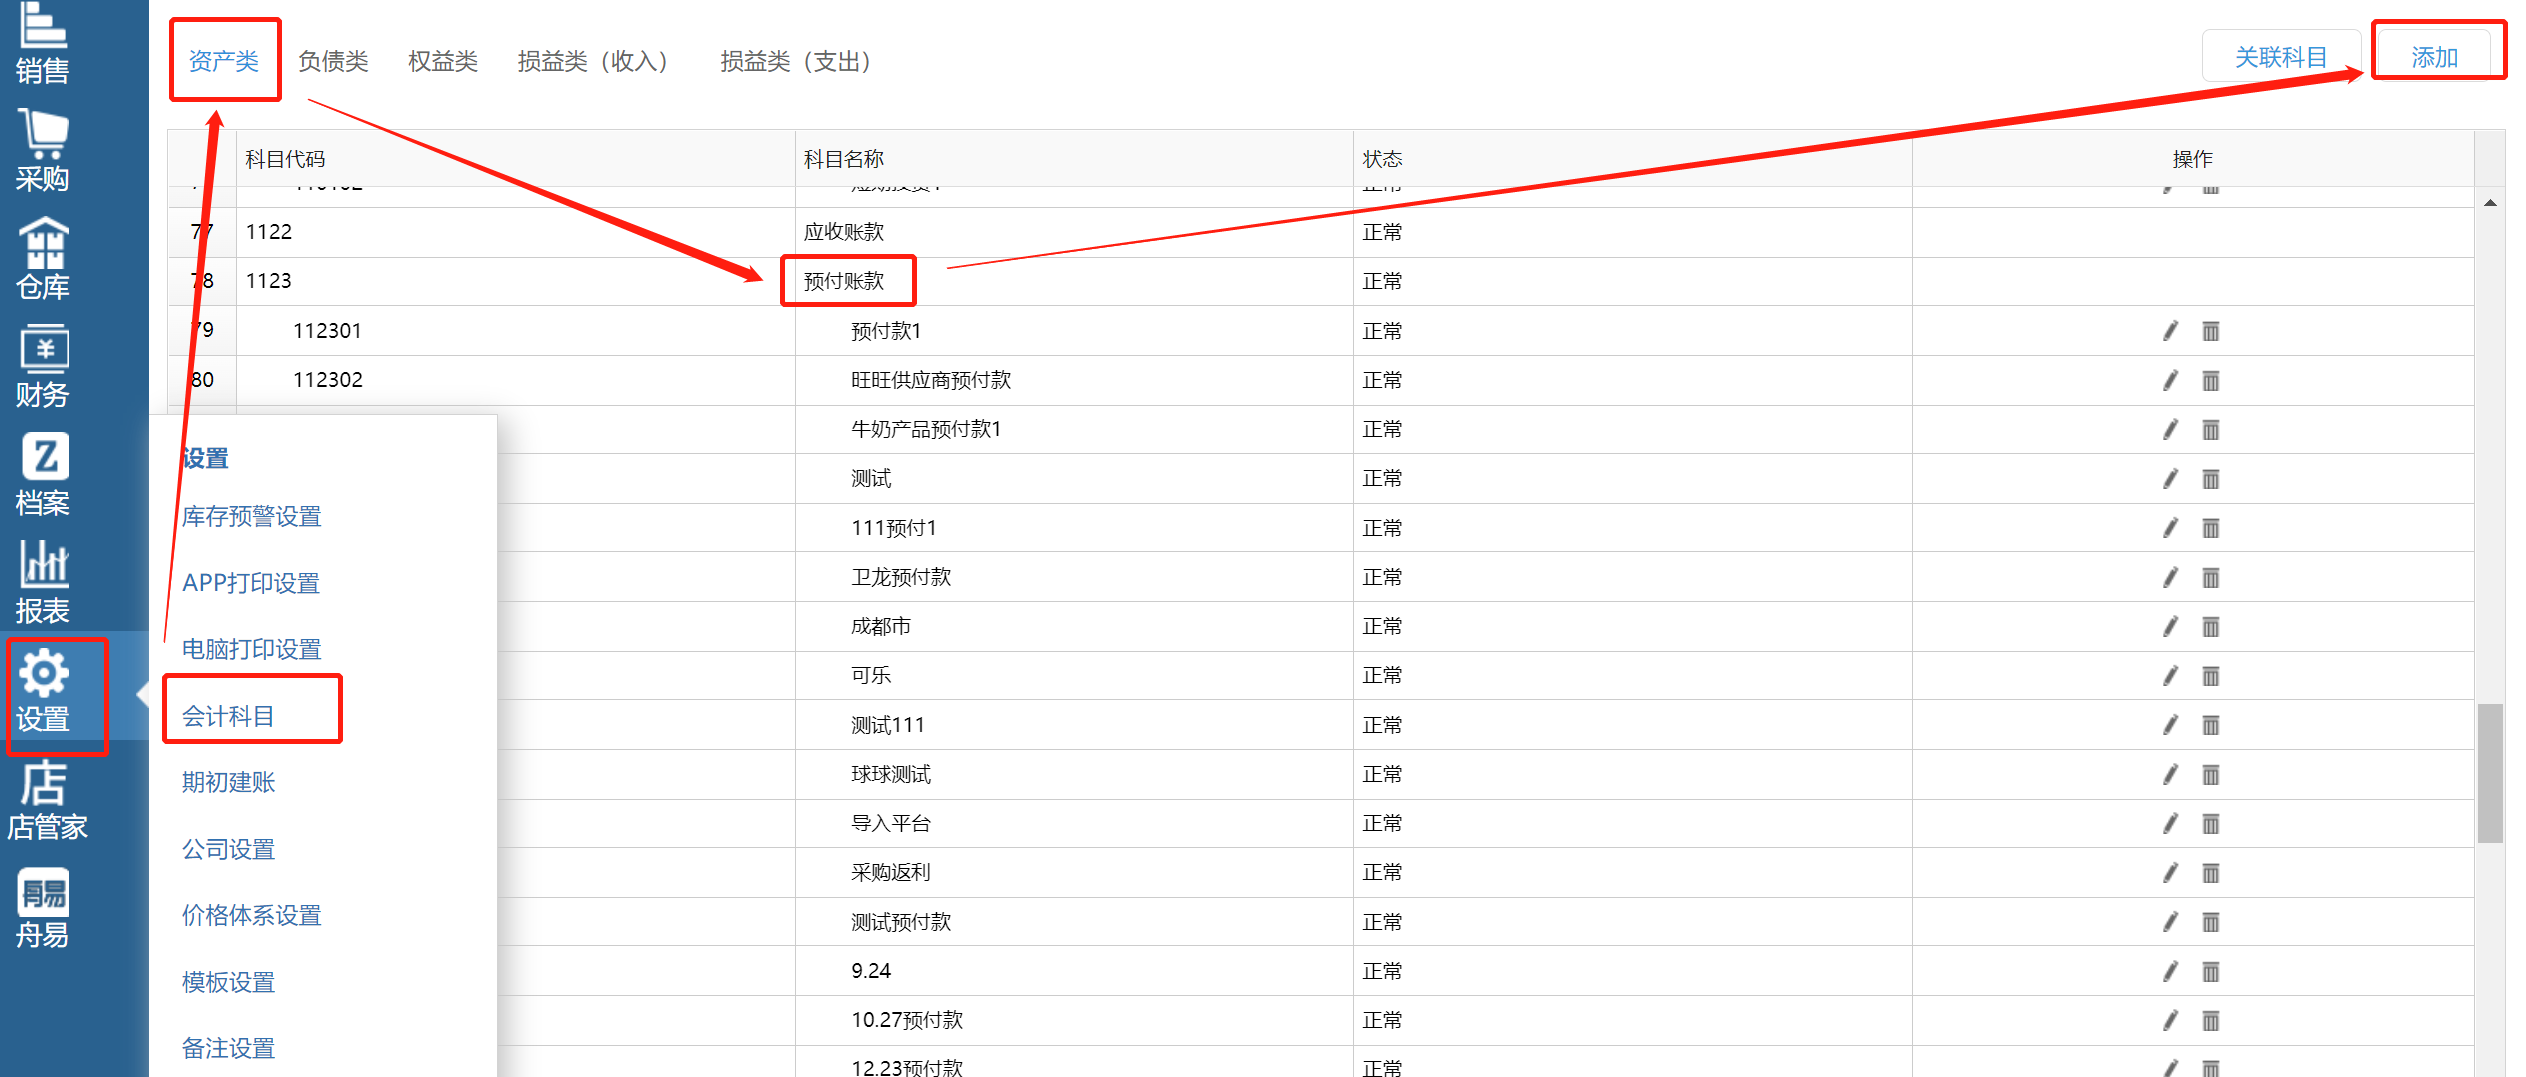
Task: Click subject code 112301
Action: click(327, 331)
